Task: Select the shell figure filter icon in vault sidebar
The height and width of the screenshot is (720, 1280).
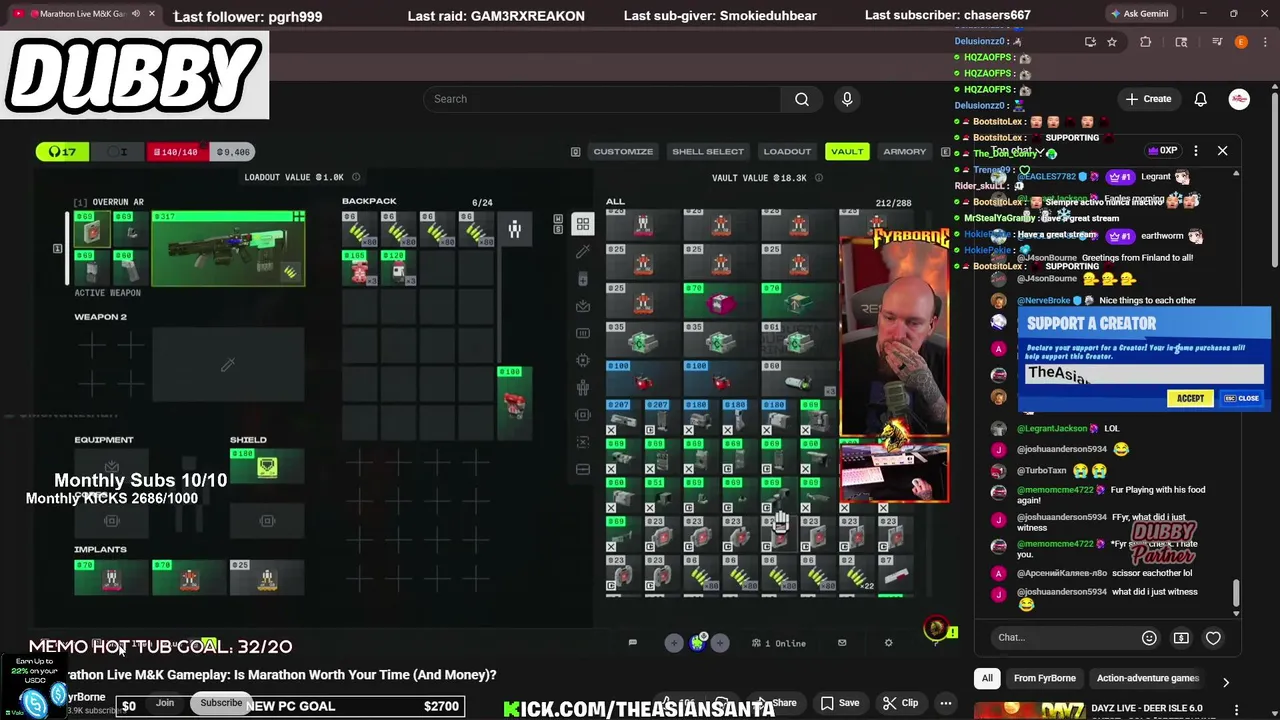Action: click(583, 387)
